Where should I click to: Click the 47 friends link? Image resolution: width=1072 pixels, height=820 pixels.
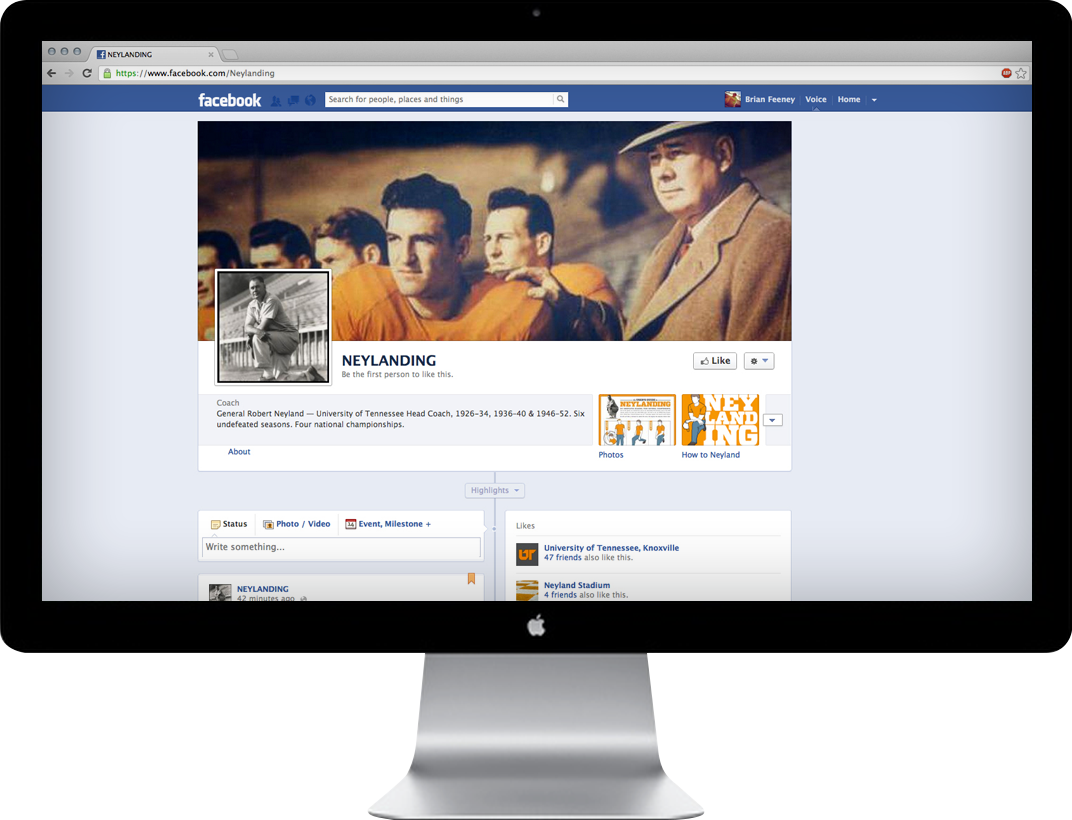coord(563,557)
